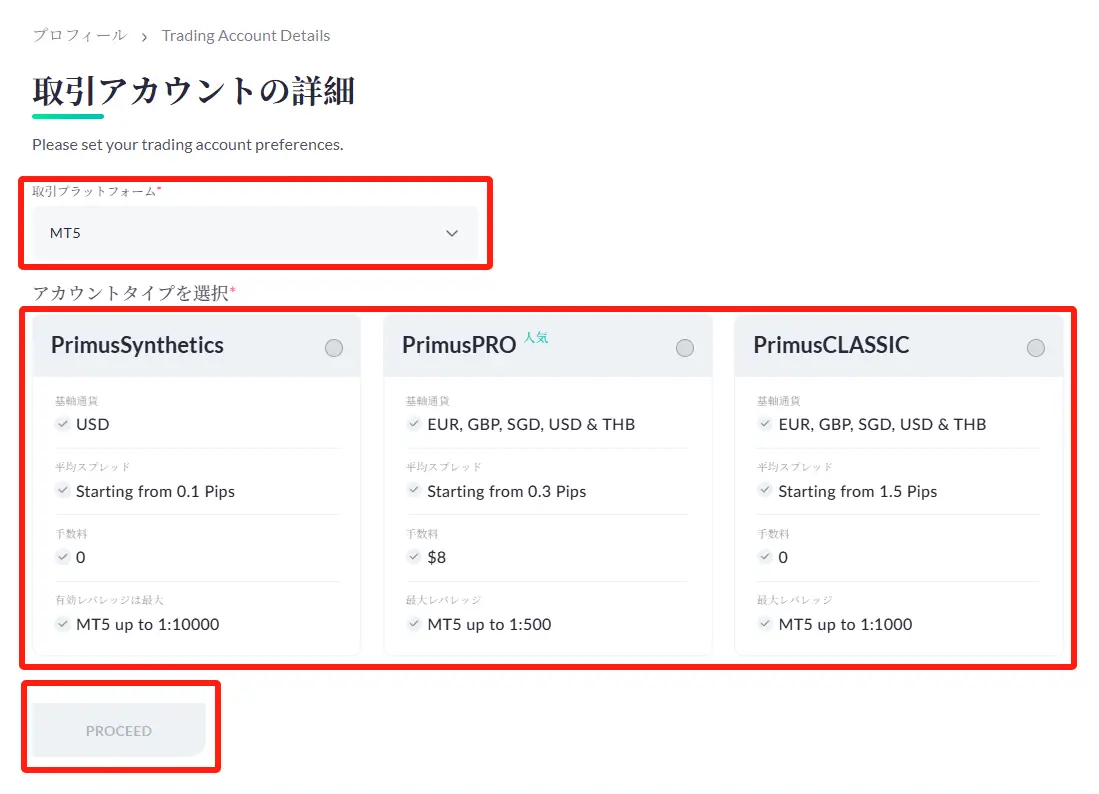Click checkmark beside $8 commission
The width and height of the screenshot is (1099, 794).
click(414, 557)
